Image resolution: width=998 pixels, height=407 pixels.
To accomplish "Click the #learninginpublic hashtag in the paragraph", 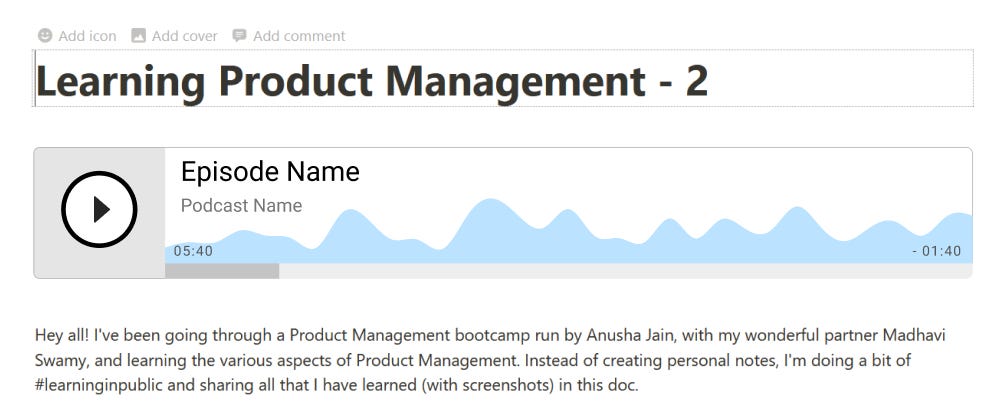I will (x=100, y=386).
